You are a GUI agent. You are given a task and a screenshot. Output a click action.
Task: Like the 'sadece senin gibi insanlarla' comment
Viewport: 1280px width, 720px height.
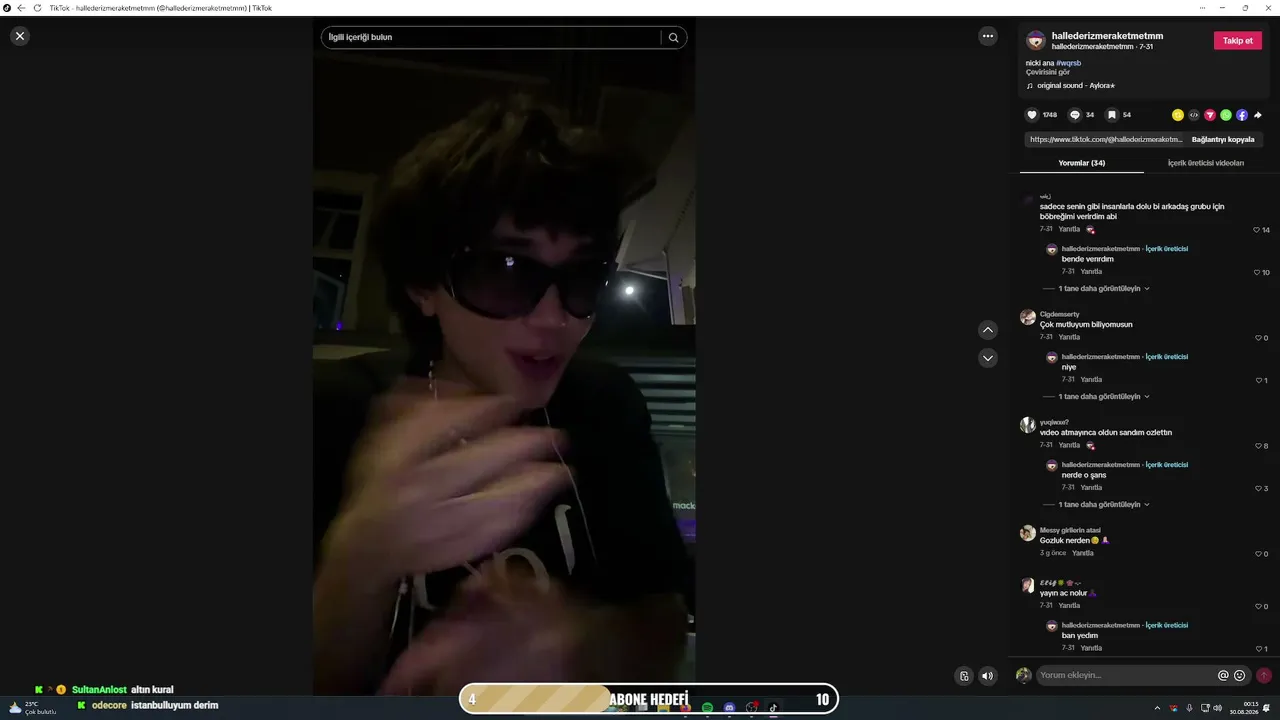(1257, 230)
